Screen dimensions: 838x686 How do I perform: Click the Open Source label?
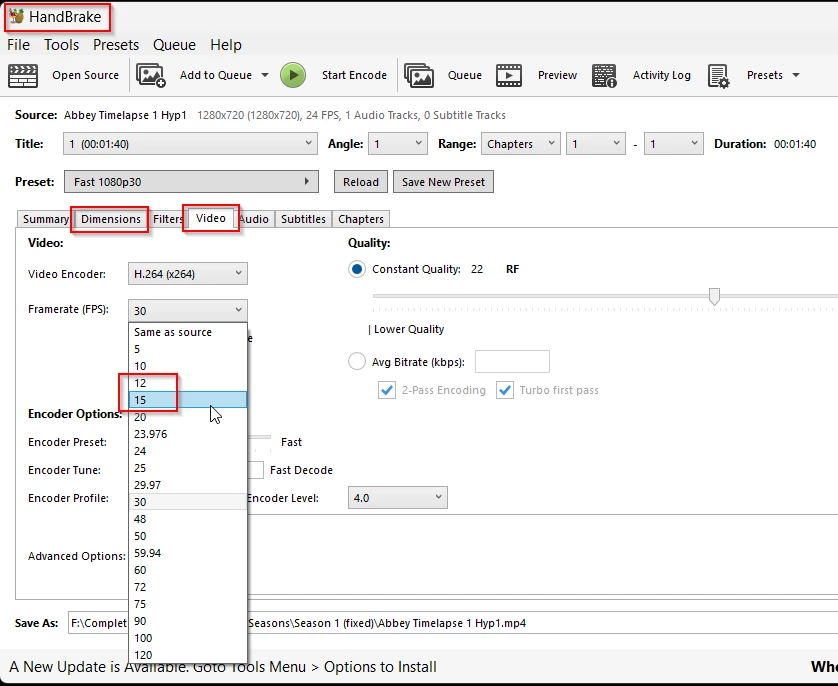pyautogui.click(x=86, y=75)
